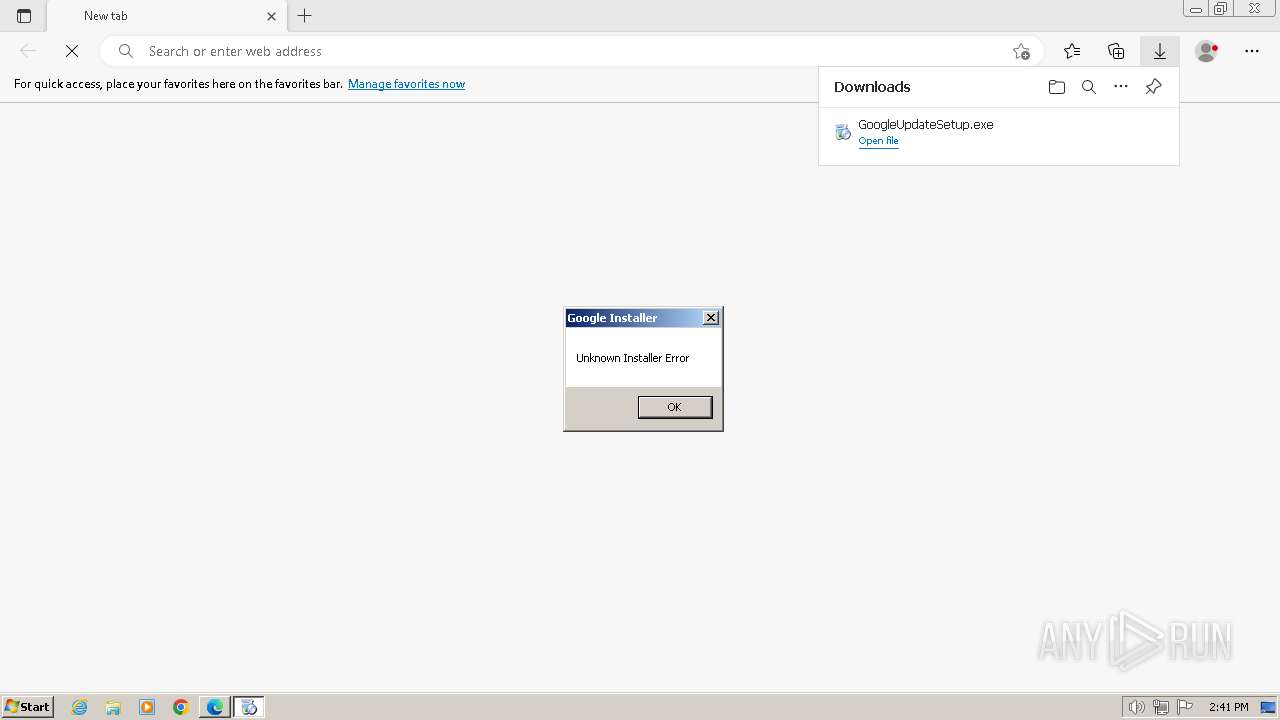Stop loading the page
This screenshot has width=1280, height=720.
coord(72,51)
